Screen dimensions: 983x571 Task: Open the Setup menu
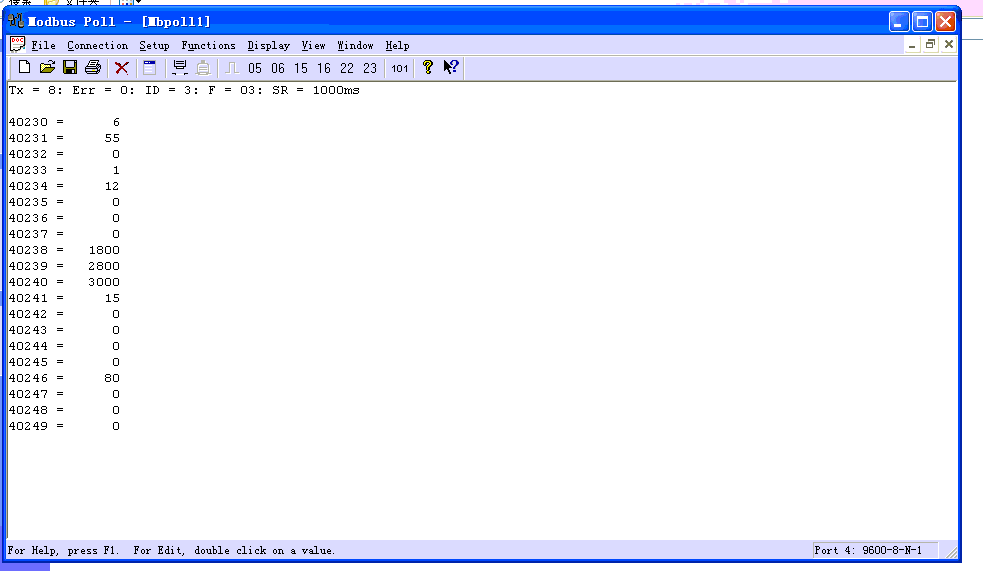154,45
